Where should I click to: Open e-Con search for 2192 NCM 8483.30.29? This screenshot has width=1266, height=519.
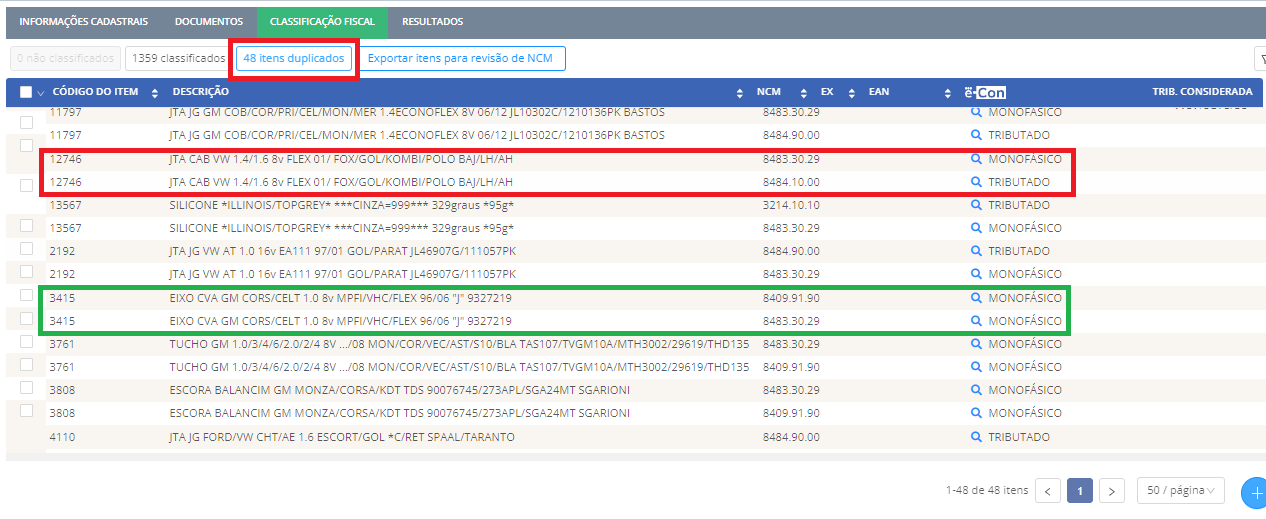point(976,274)
